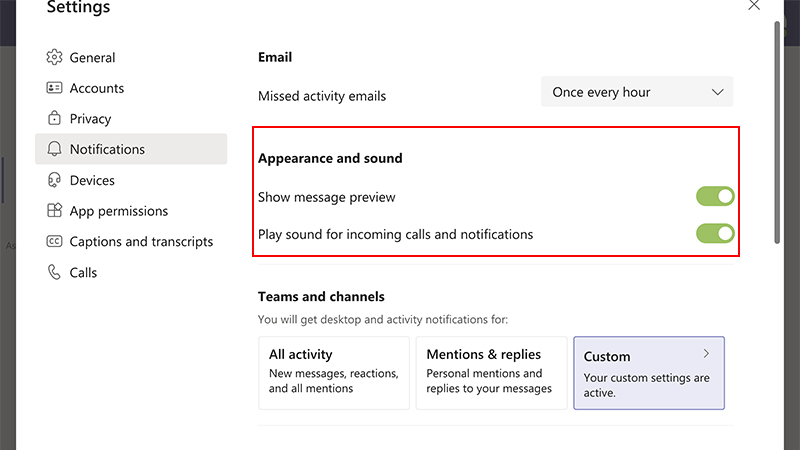Click the Calls phone icon

tap(54, 272)
